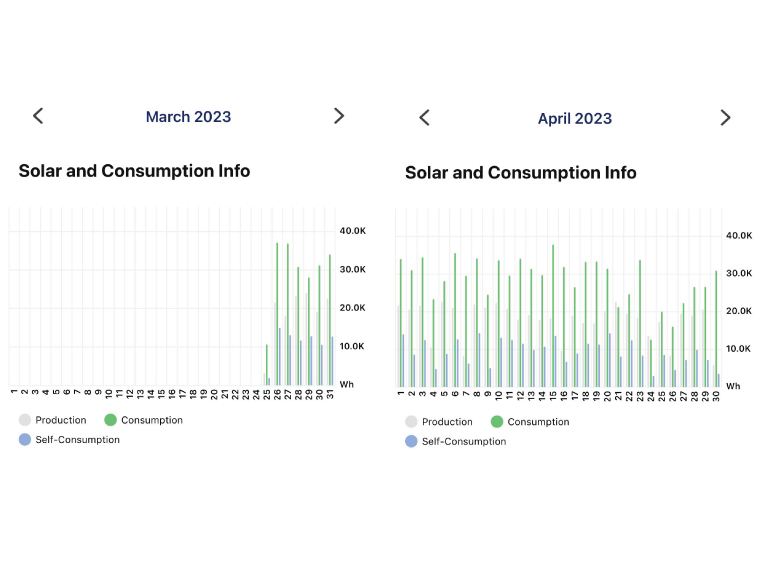Click the green Consumption dot in April legend

point(497,422)
